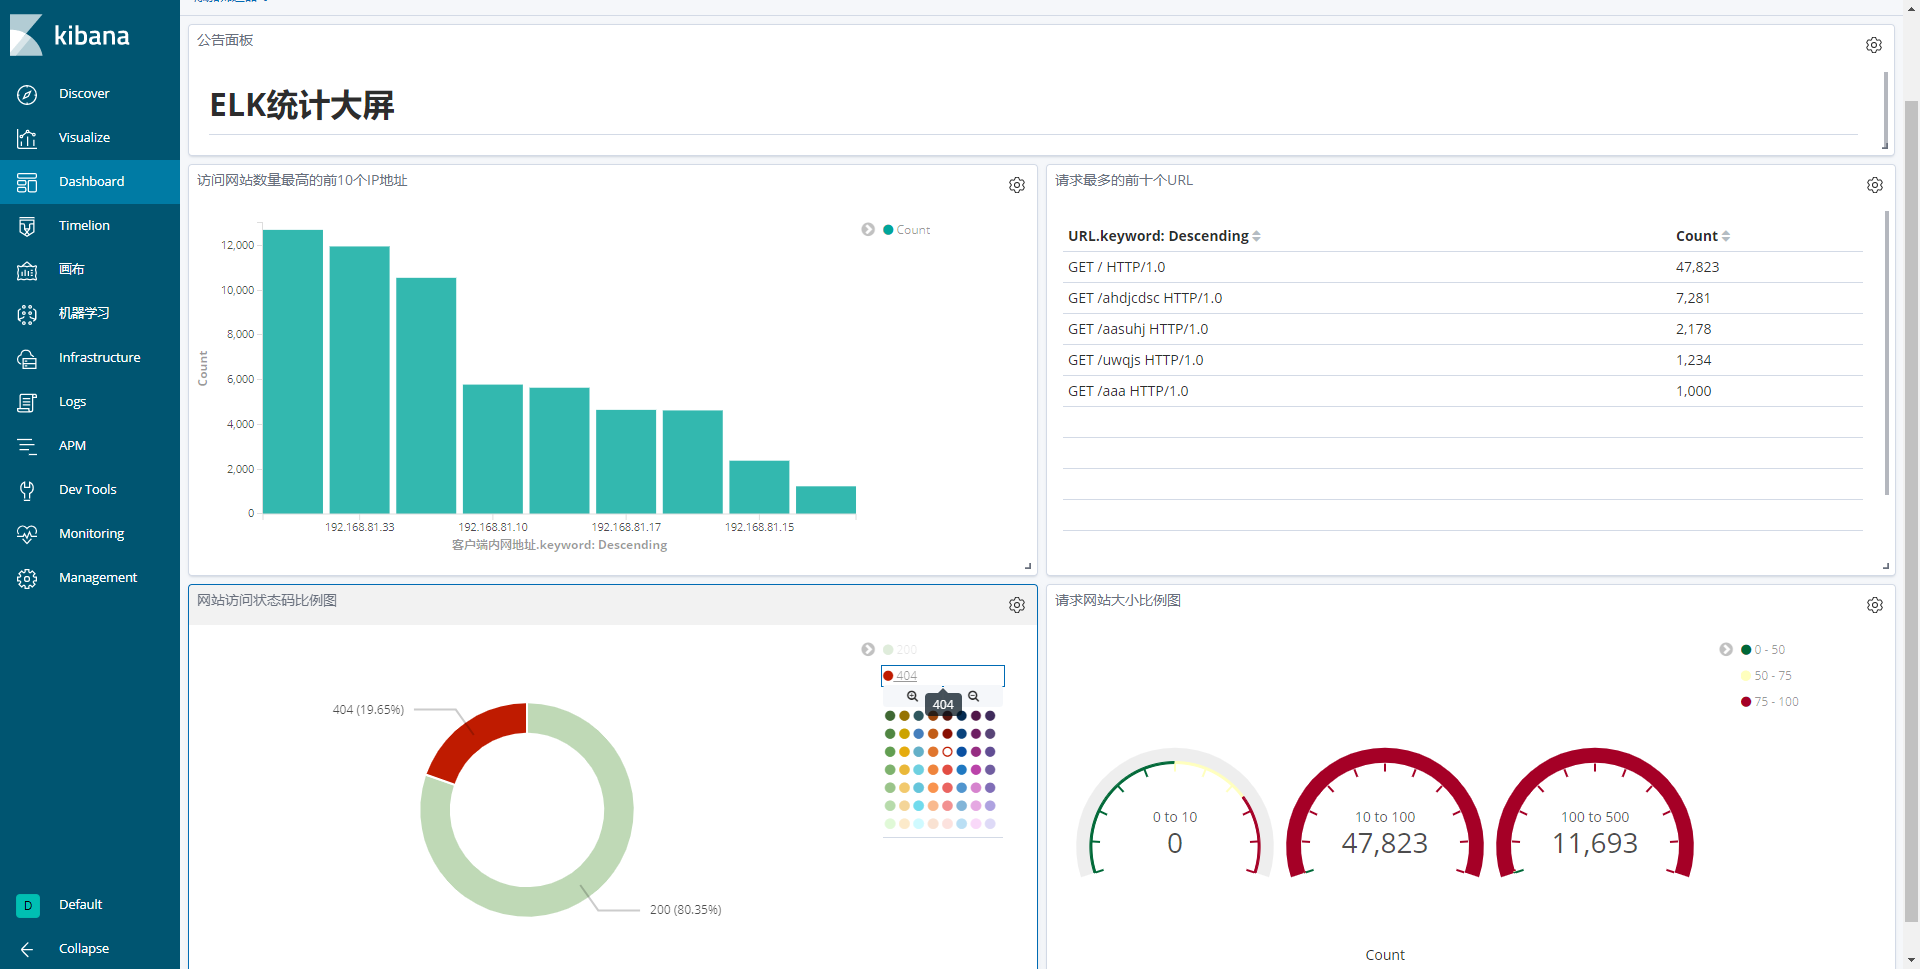1920x969 pixels.
Task: Toggle the gauge chart legend arrow
Action: coord(1726,650)
